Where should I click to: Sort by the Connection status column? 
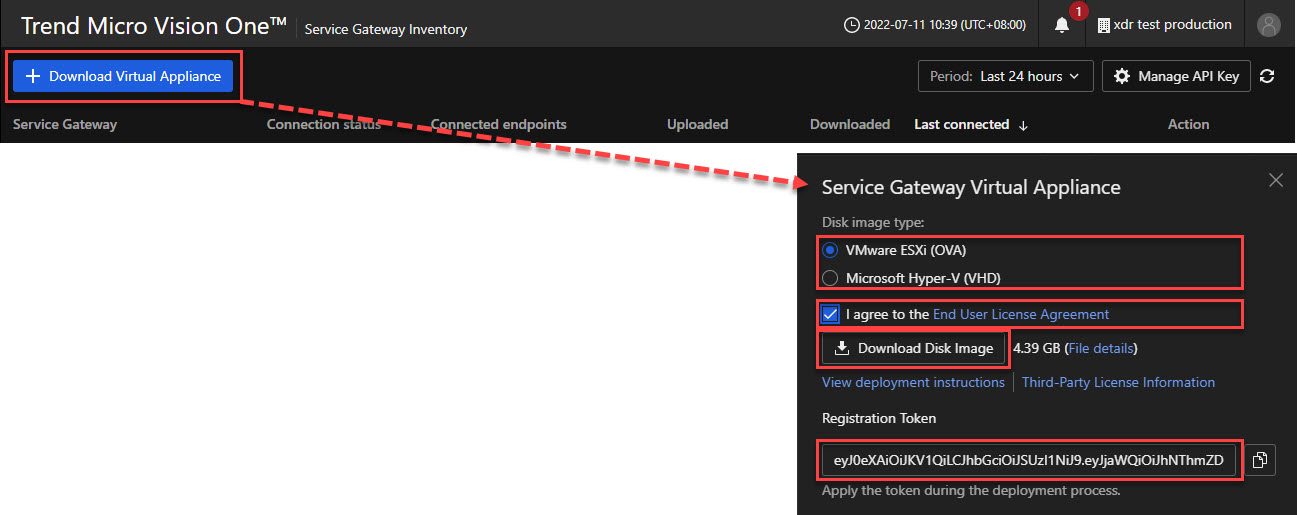coord(323,125)
